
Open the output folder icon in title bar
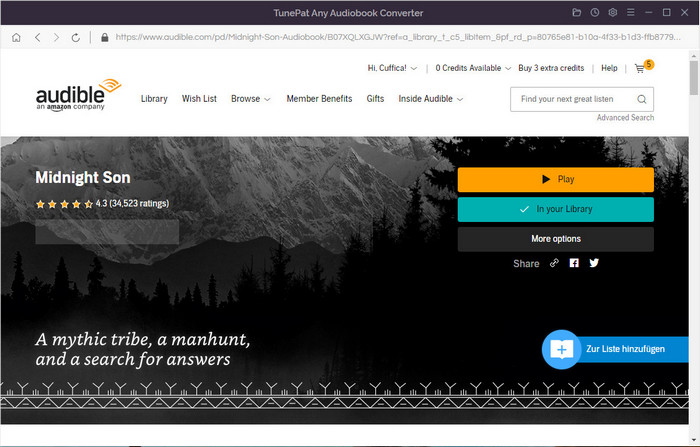coord(577,13)
